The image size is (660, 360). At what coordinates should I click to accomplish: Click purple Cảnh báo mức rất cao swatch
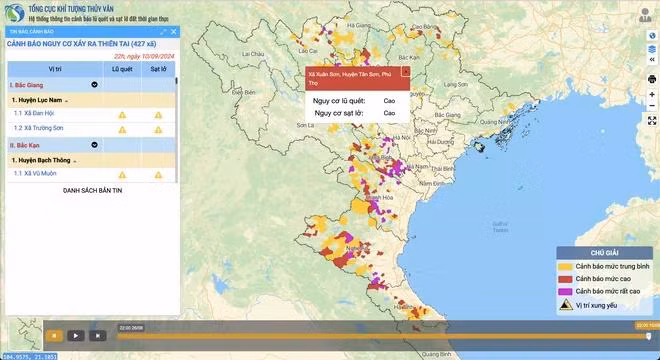565,291
